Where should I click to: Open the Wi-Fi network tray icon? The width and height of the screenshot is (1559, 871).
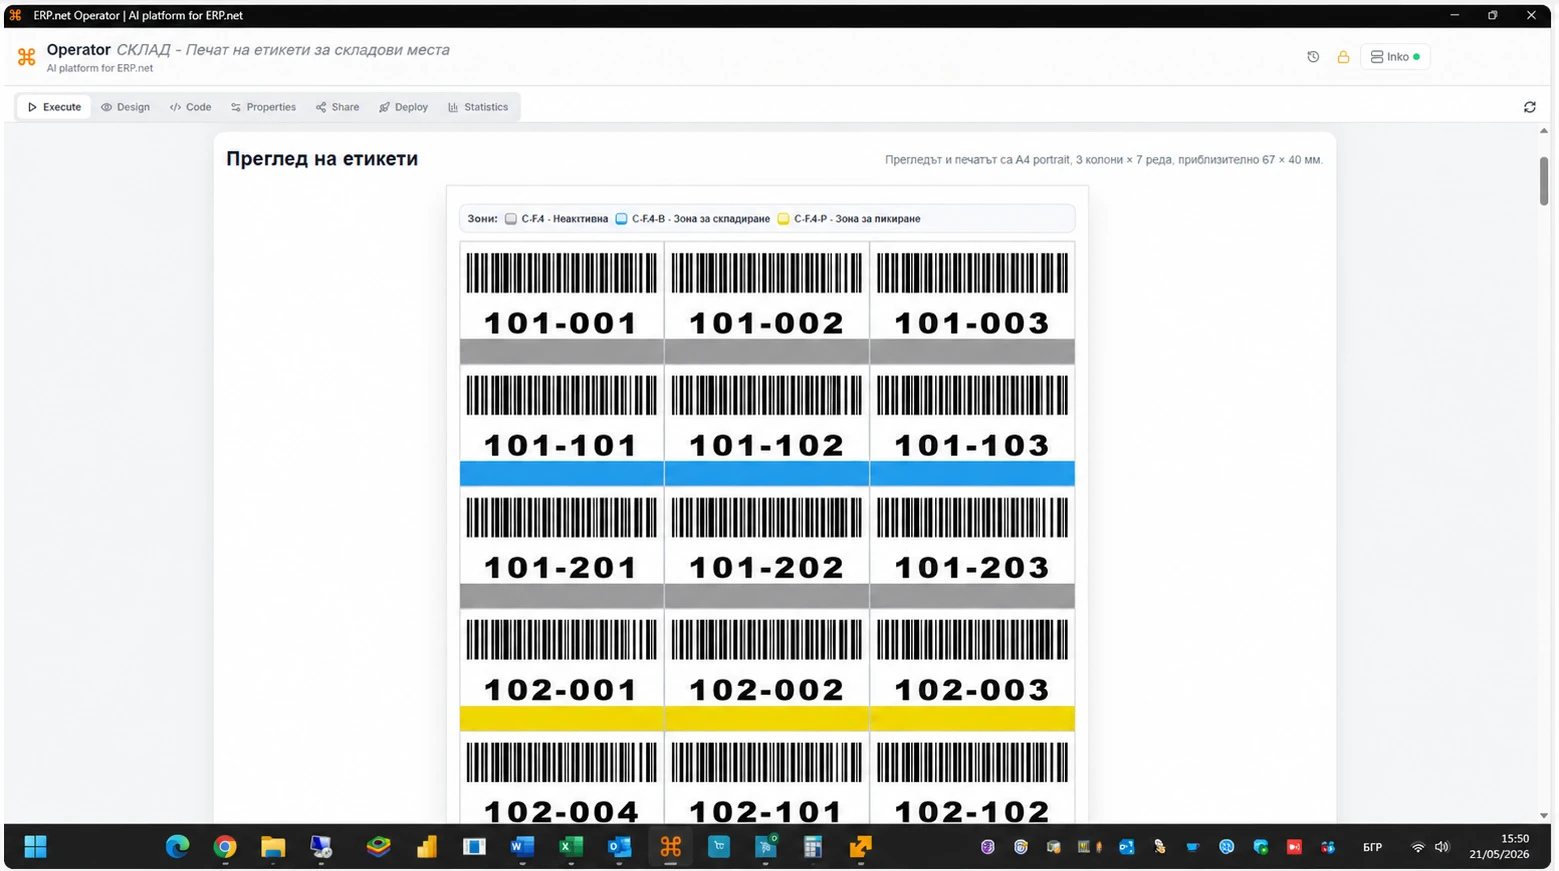pos(1417,847)
